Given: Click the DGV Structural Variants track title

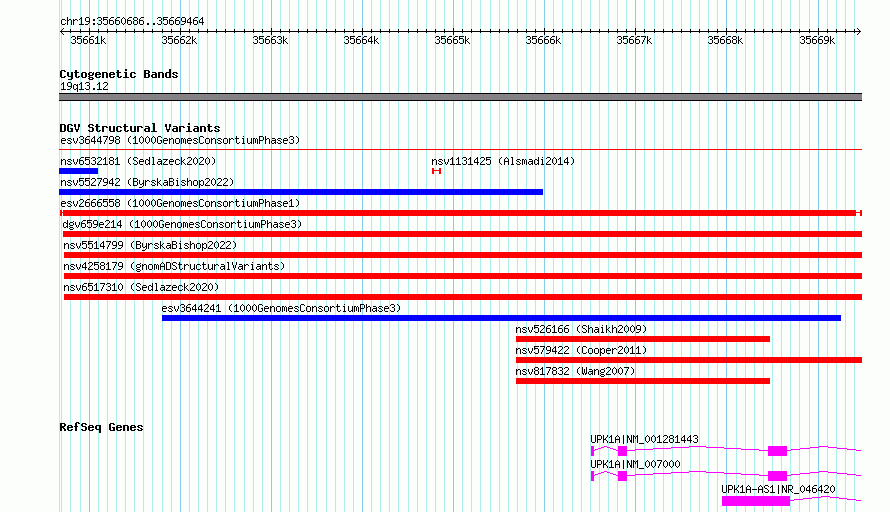Looking at the screenshot, I should [x=140, y=128].
